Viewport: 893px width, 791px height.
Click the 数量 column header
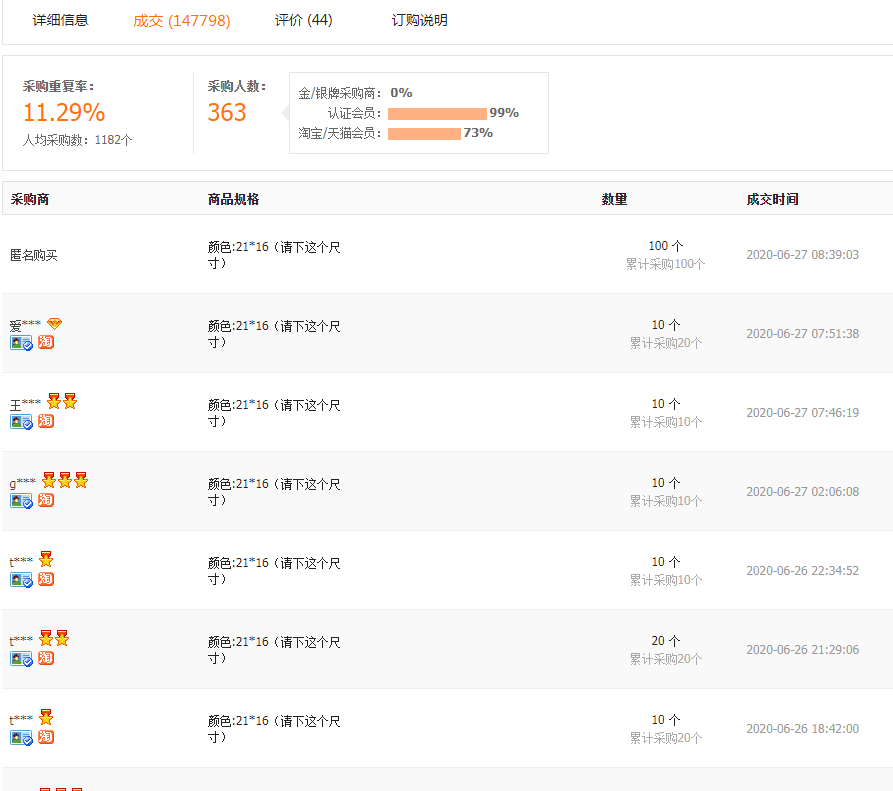[614, 198]
